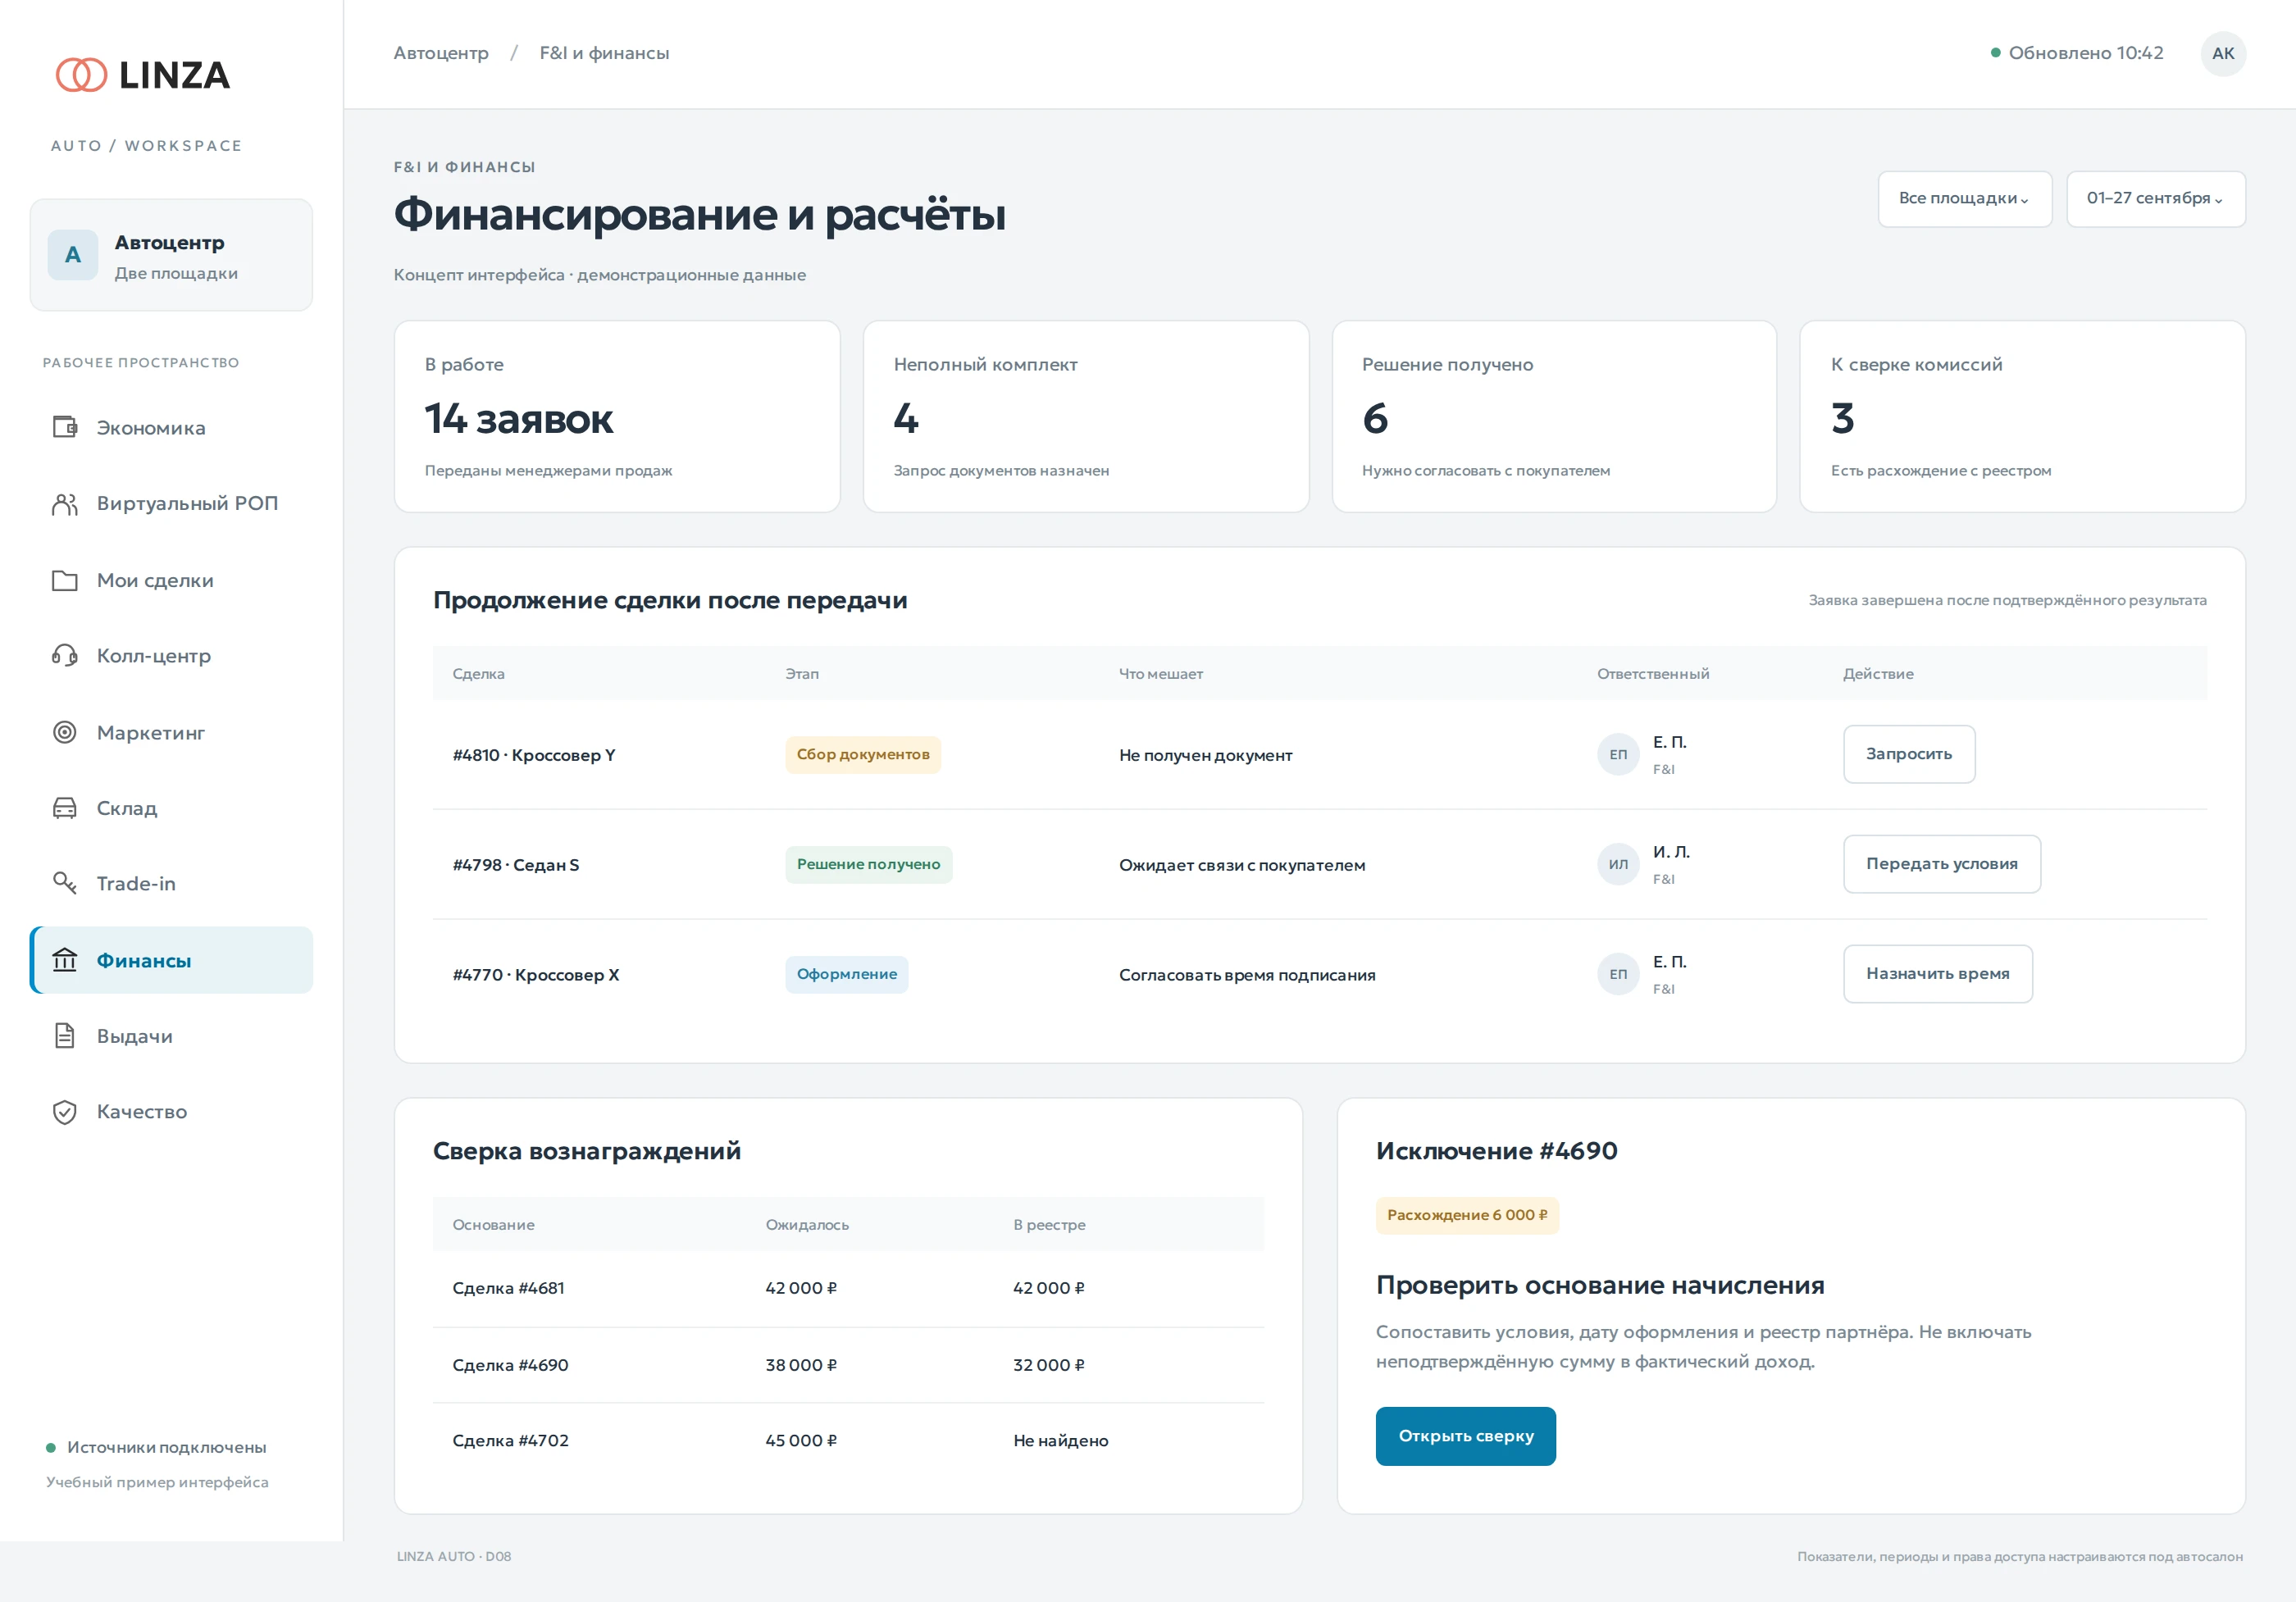
Task: Follow the Автоцентр breadcrumb link
Action: pyautogui.click(x=441, y=53)
